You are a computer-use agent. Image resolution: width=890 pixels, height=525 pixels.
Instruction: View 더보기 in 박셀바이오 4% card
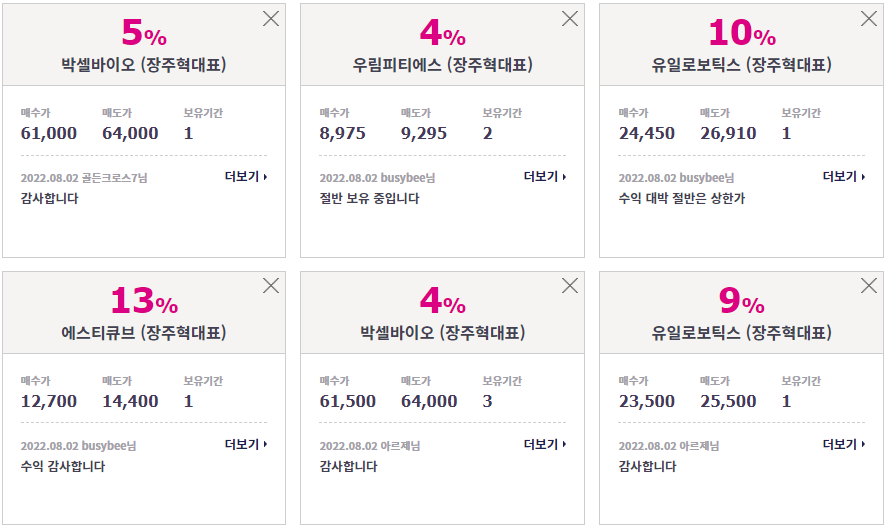coord(545,444)
